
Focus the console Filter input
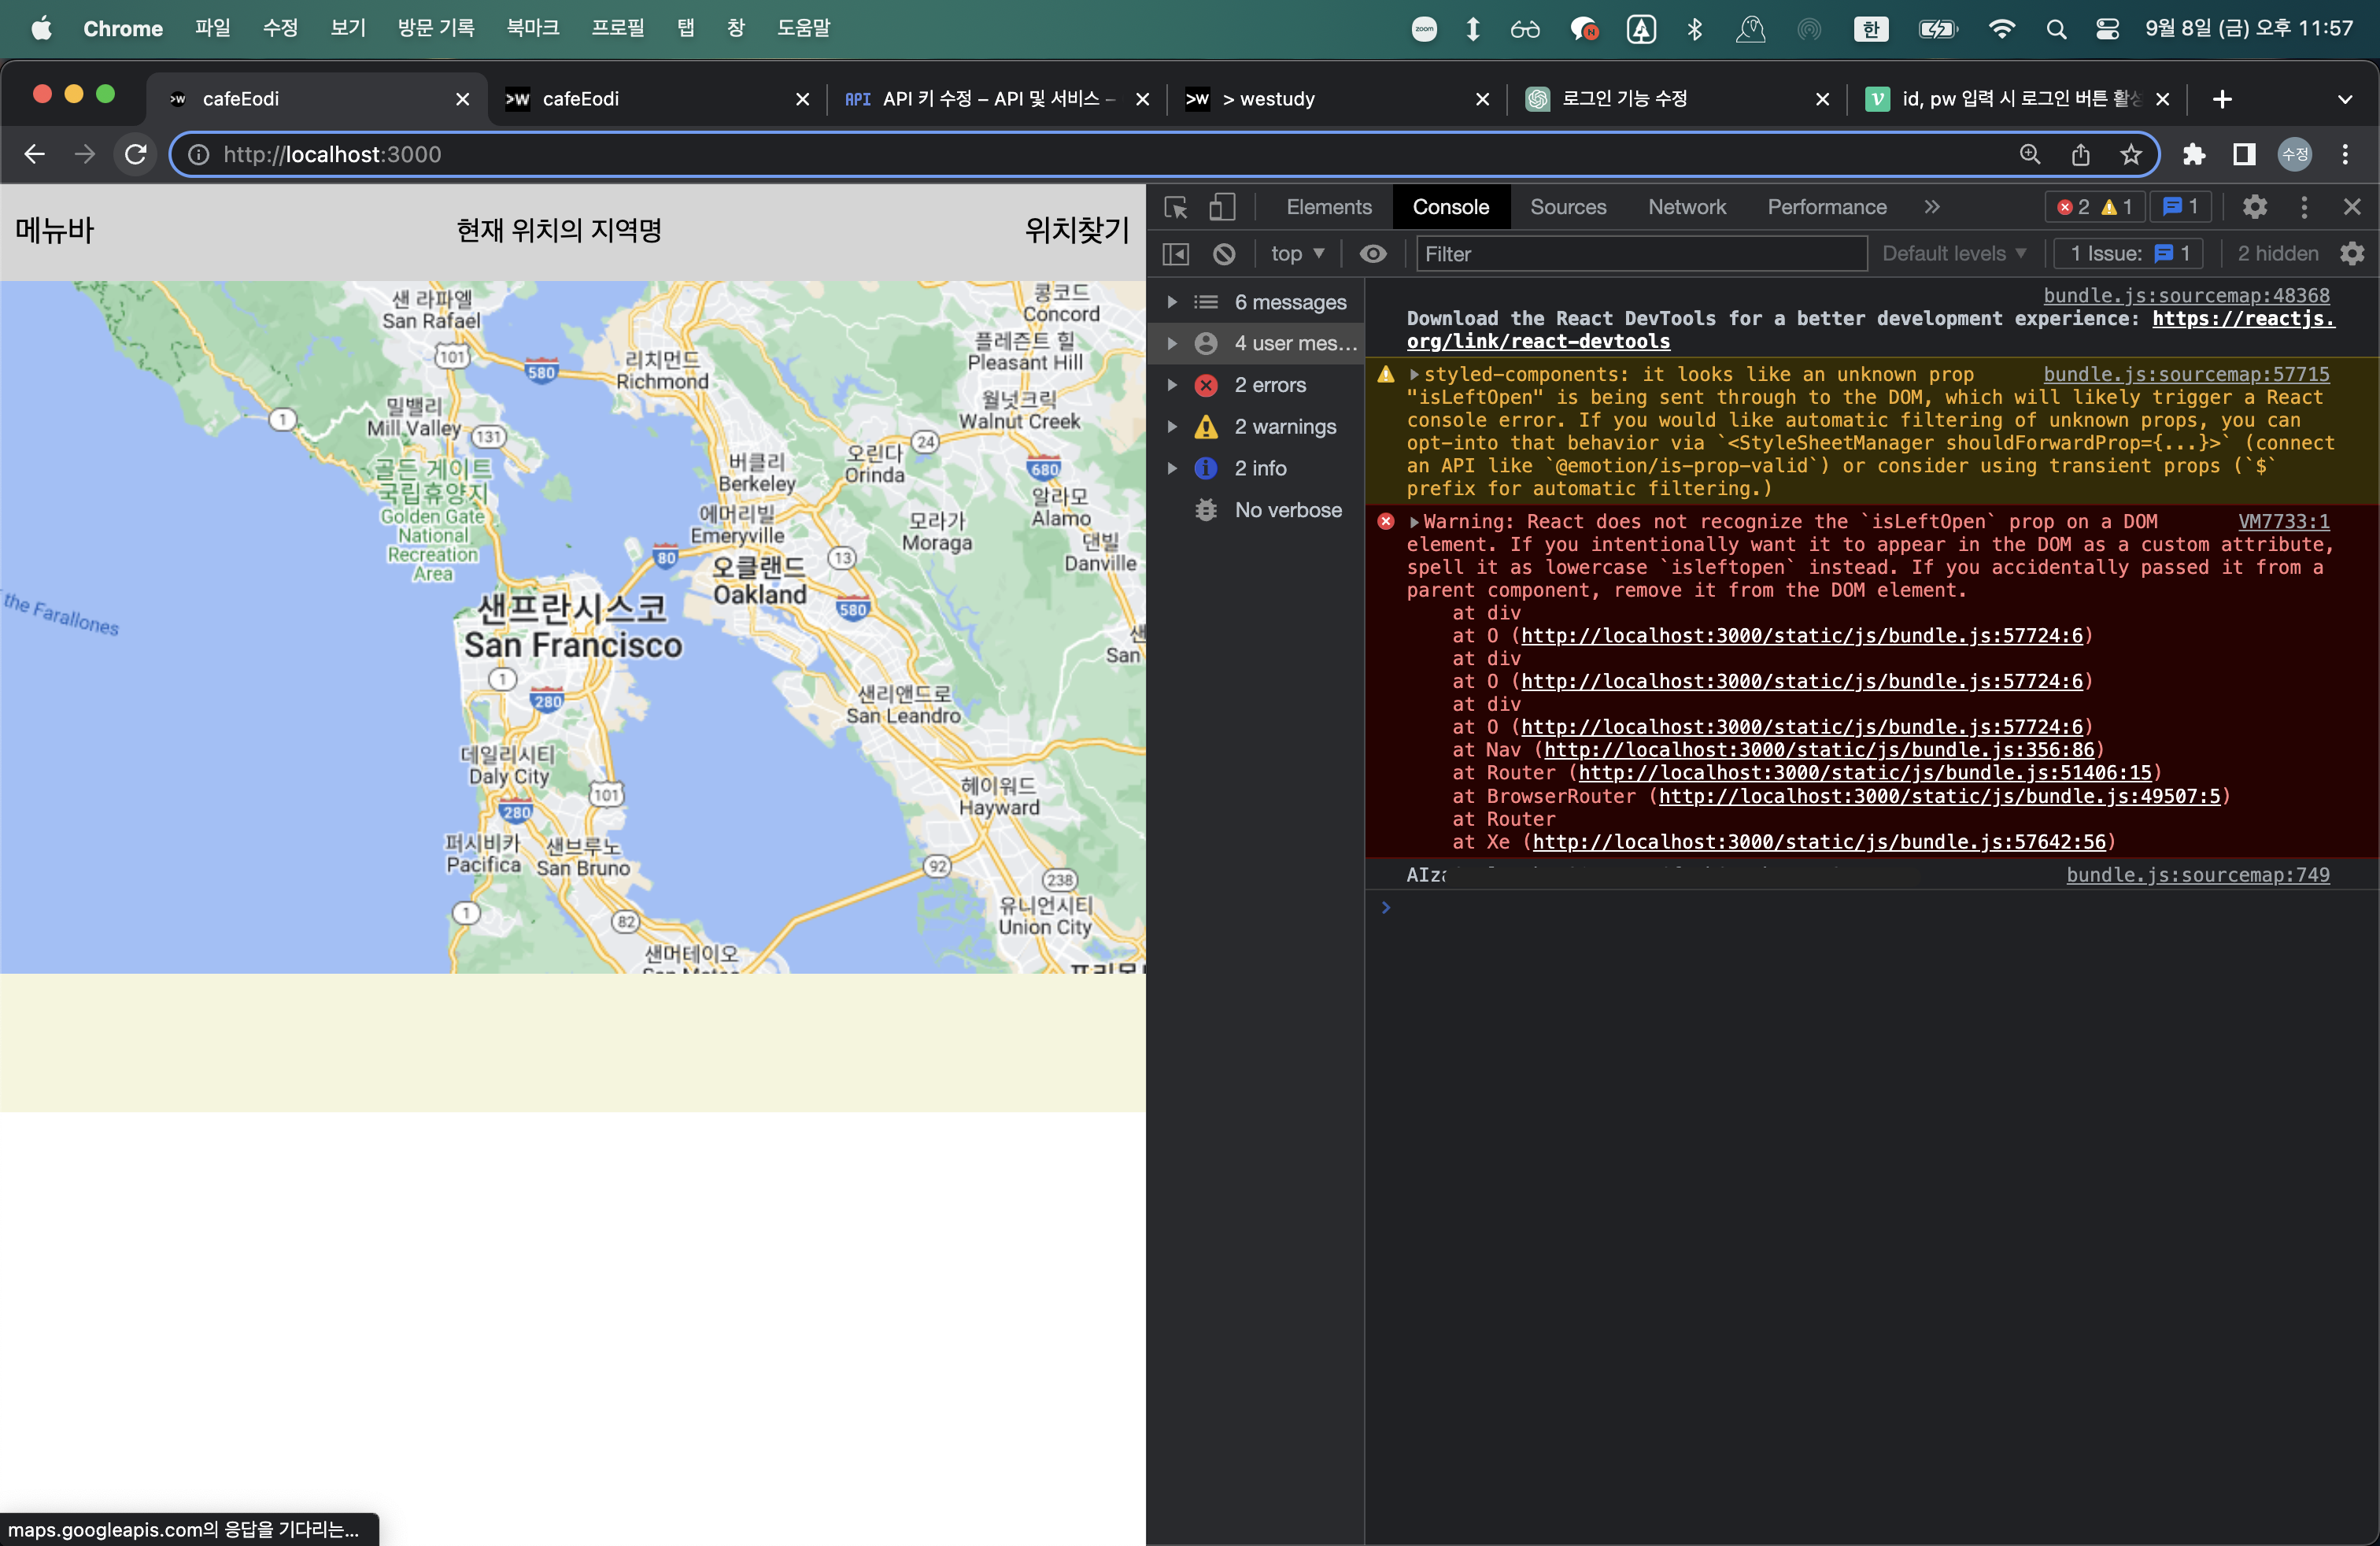click(1641, 254)
